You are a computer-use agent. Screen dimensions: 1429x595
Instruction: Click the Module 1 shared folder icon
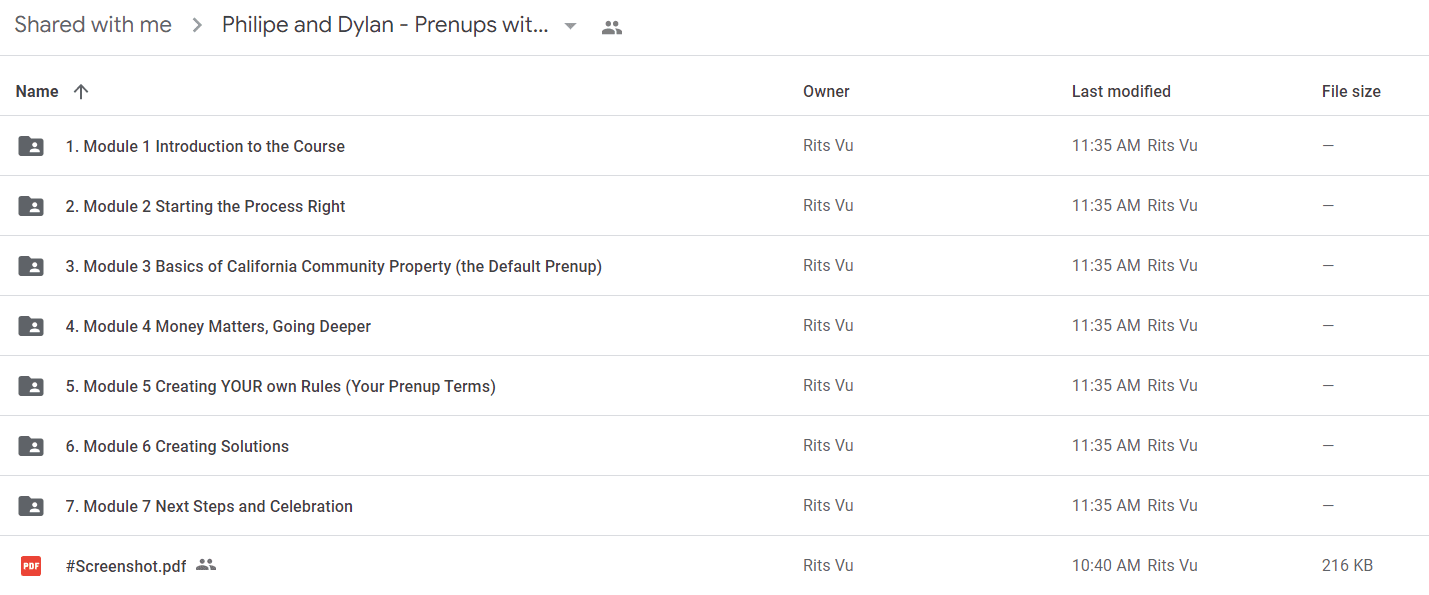click(31, 146)
